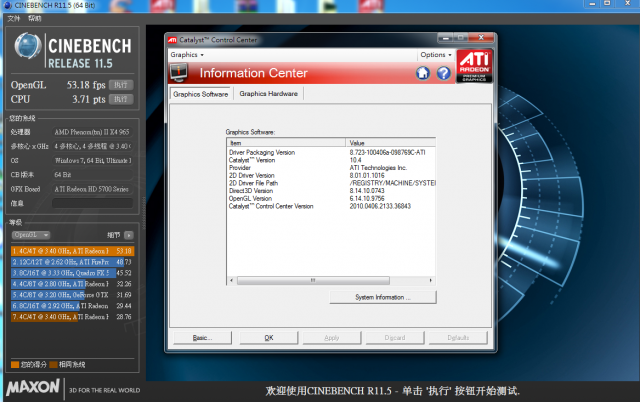640x402 pixels.
Task: Select the Direct3D Version row
Action: pyautogui.click(x=331, y=191)
